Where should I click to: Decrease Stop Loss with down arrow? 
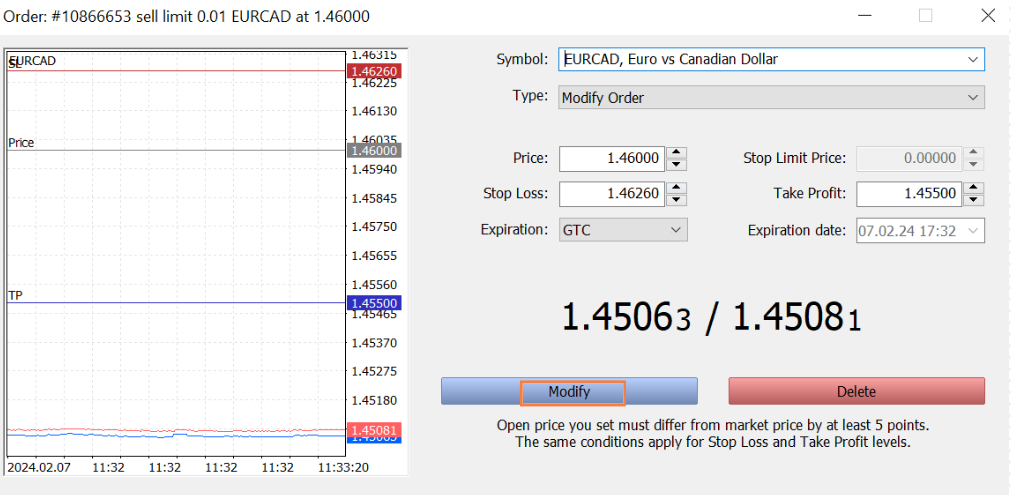pos(677,200)
